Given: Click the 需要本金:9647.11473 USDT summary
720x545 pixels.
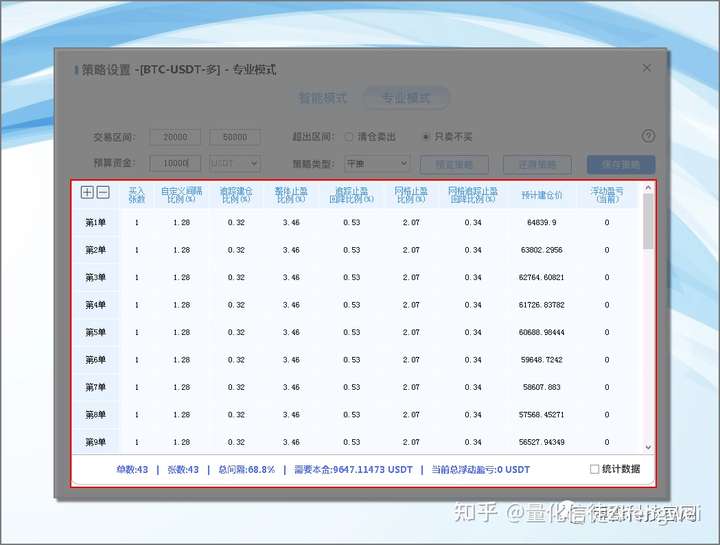Looking at the screenshot, I should click(x=353, y=470).
